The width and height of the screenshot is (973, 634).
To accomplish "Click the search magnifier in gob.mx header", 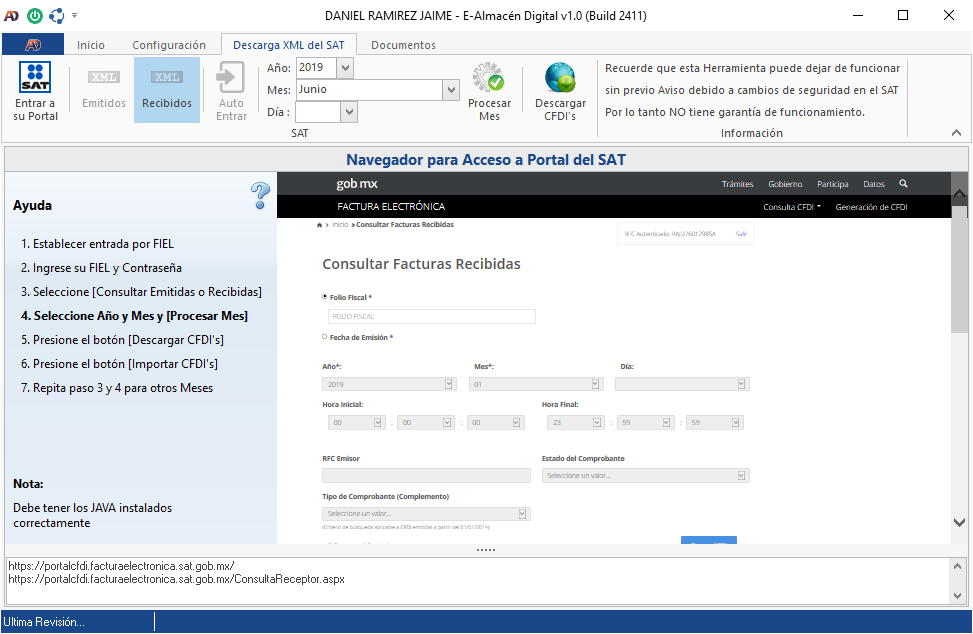I will coord(904,184).
